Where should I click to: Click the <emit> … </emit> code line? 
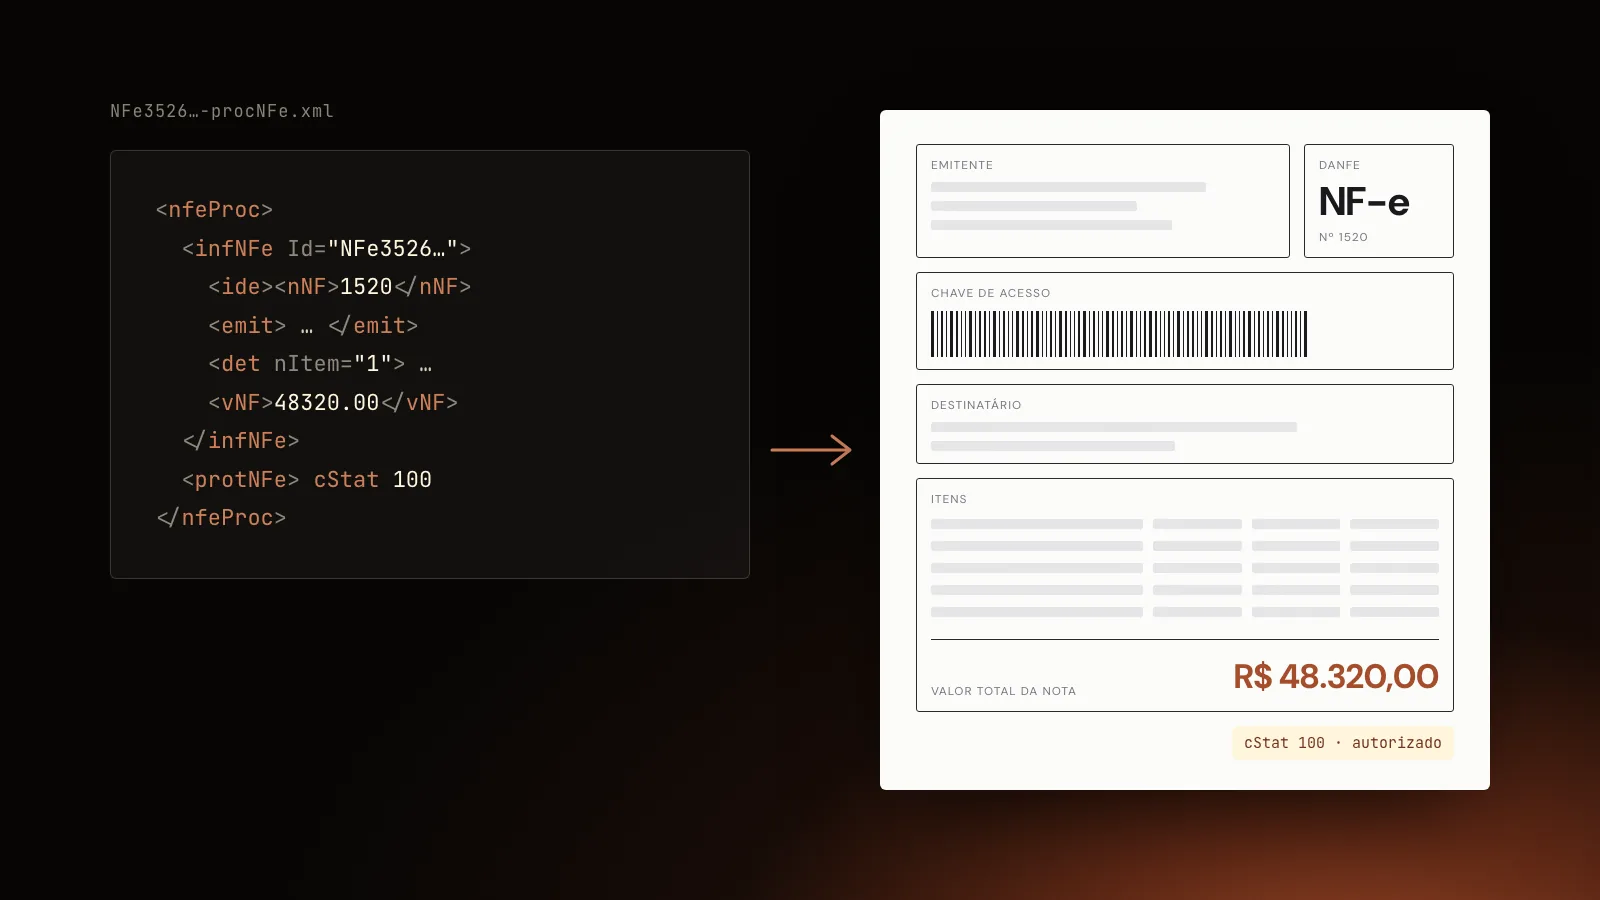(x=313, y=326)
